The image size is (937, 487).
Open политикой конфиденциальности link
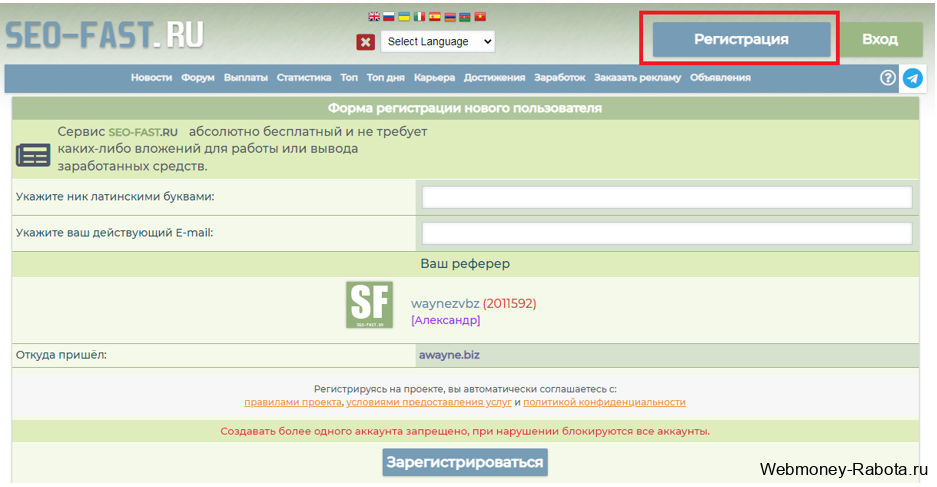(604, 402)
